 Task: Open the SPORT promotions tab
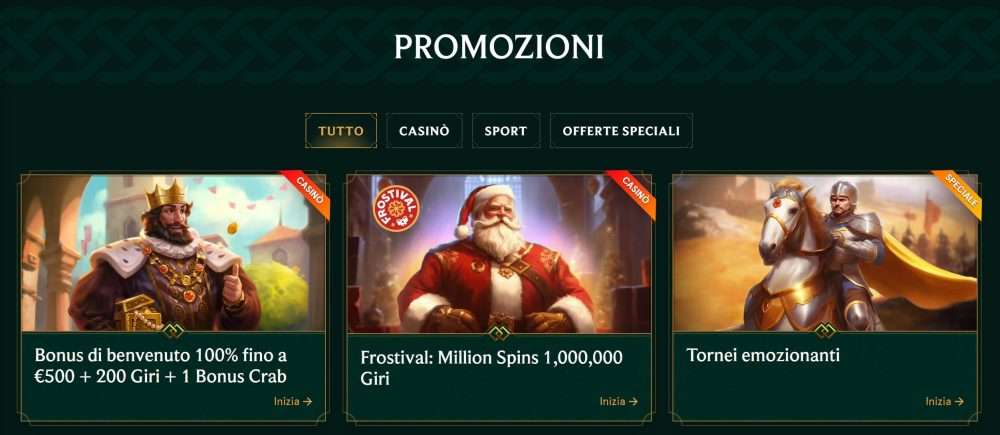506,131
